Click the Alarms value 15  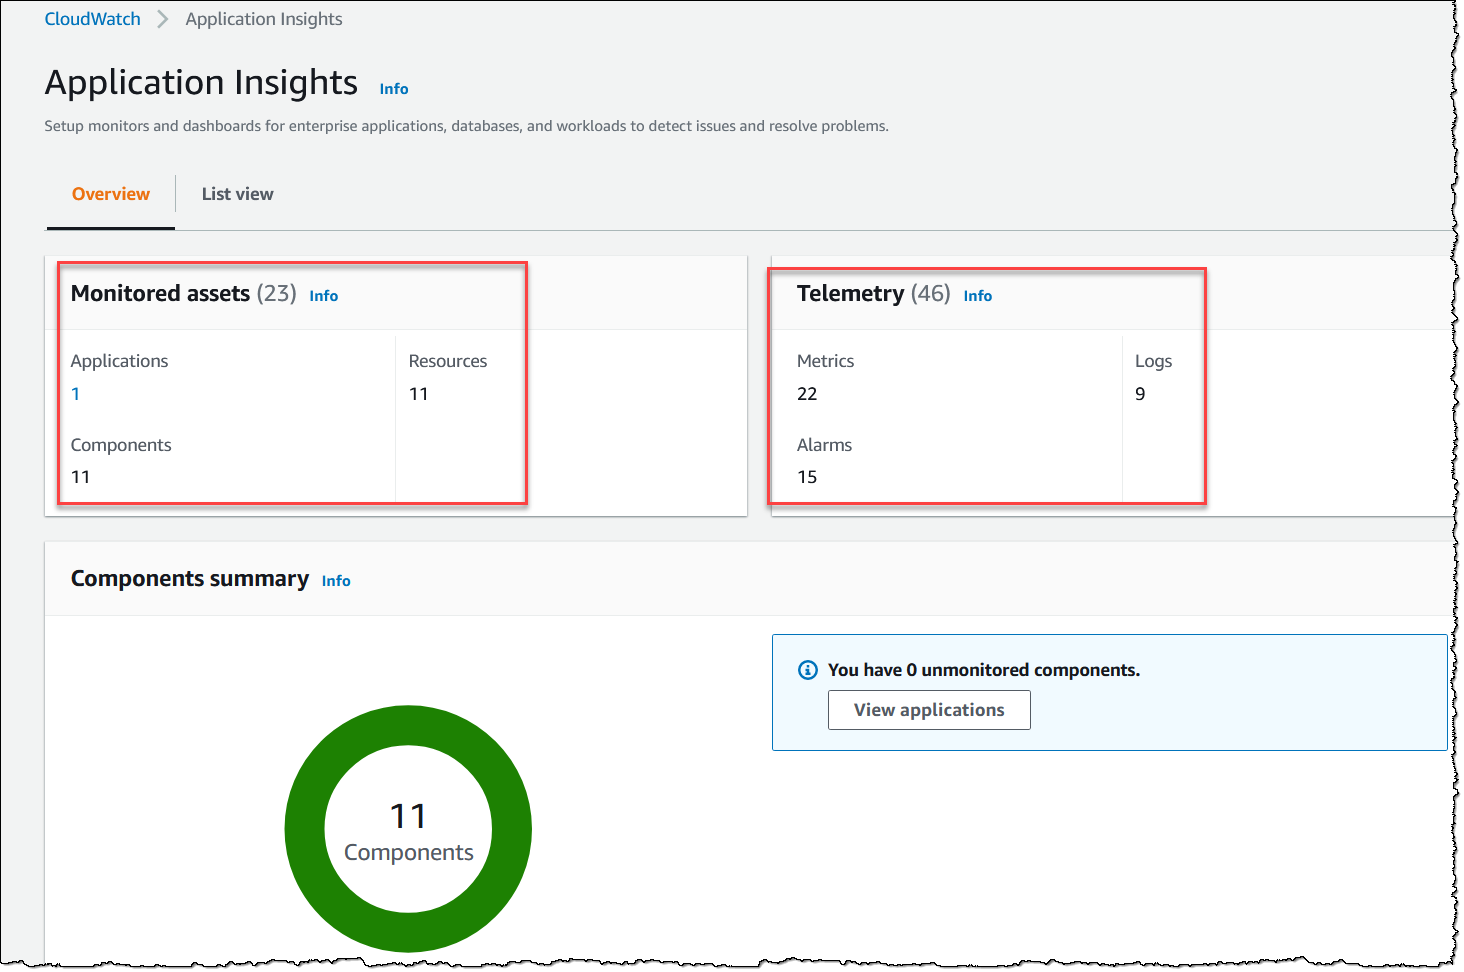[x=807, y=476]
